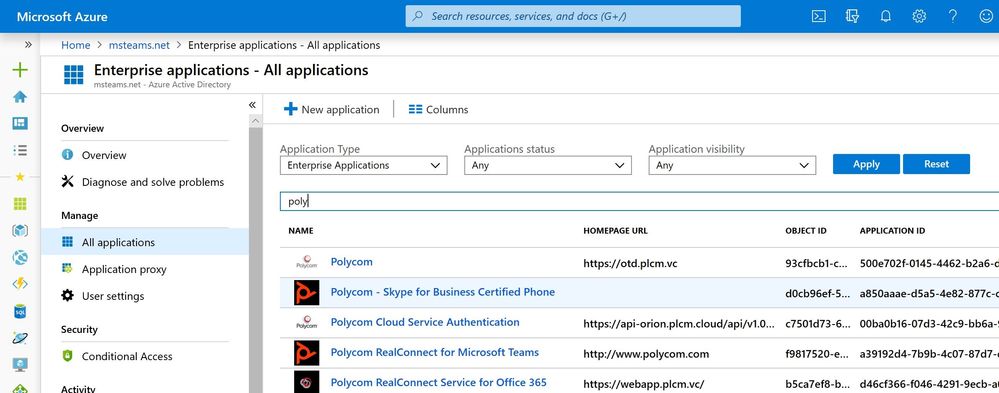Open the Applications status dropdown
The height and width of the screenshot is (393, 999).
point(548,166)
